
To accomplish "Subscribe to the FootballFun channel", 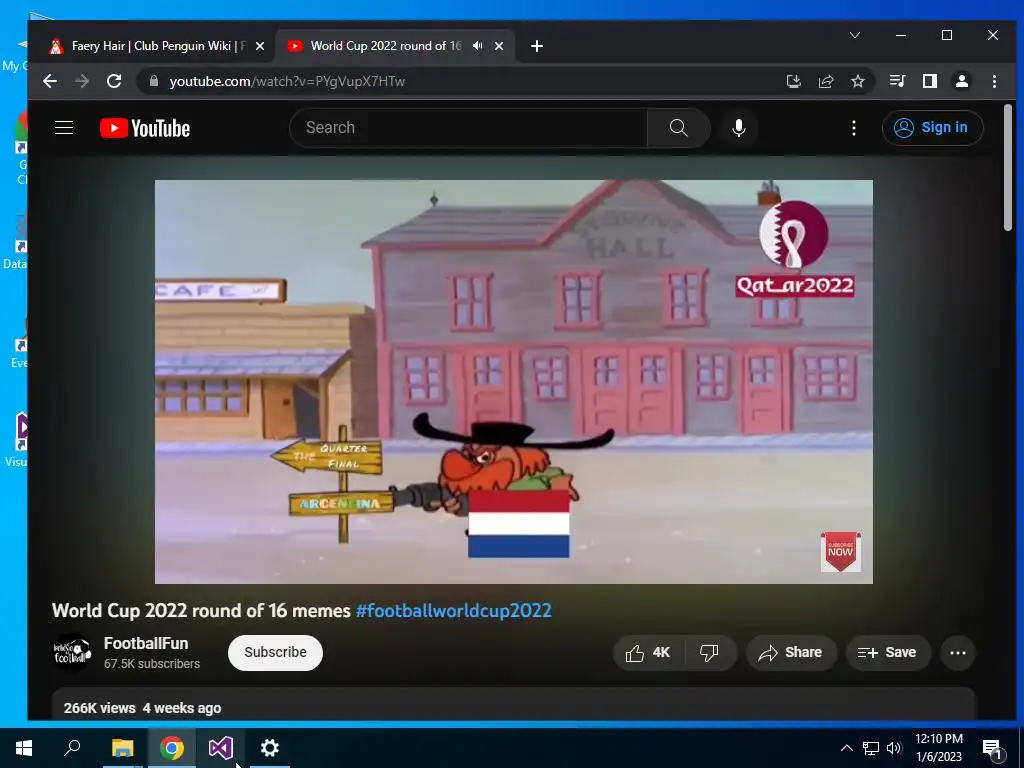I will tap(275, 652).
